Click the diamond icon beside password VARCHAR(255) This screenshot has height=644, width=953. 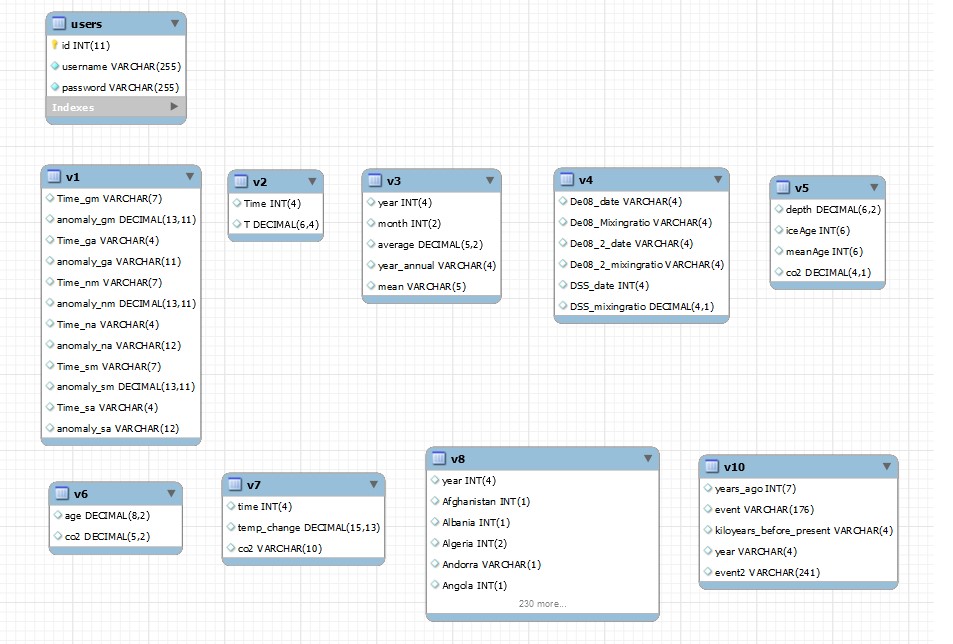(55, 87)
